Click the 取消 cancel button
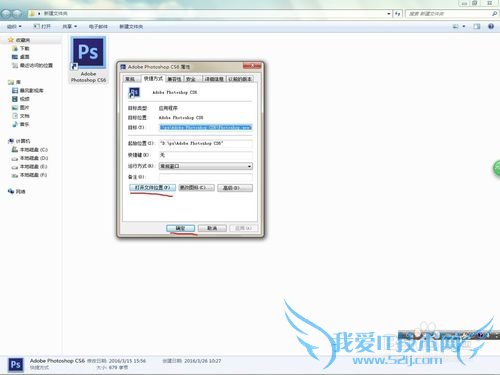Image resolution: width=500 pixels, height=375 pixels. [212, 228]
